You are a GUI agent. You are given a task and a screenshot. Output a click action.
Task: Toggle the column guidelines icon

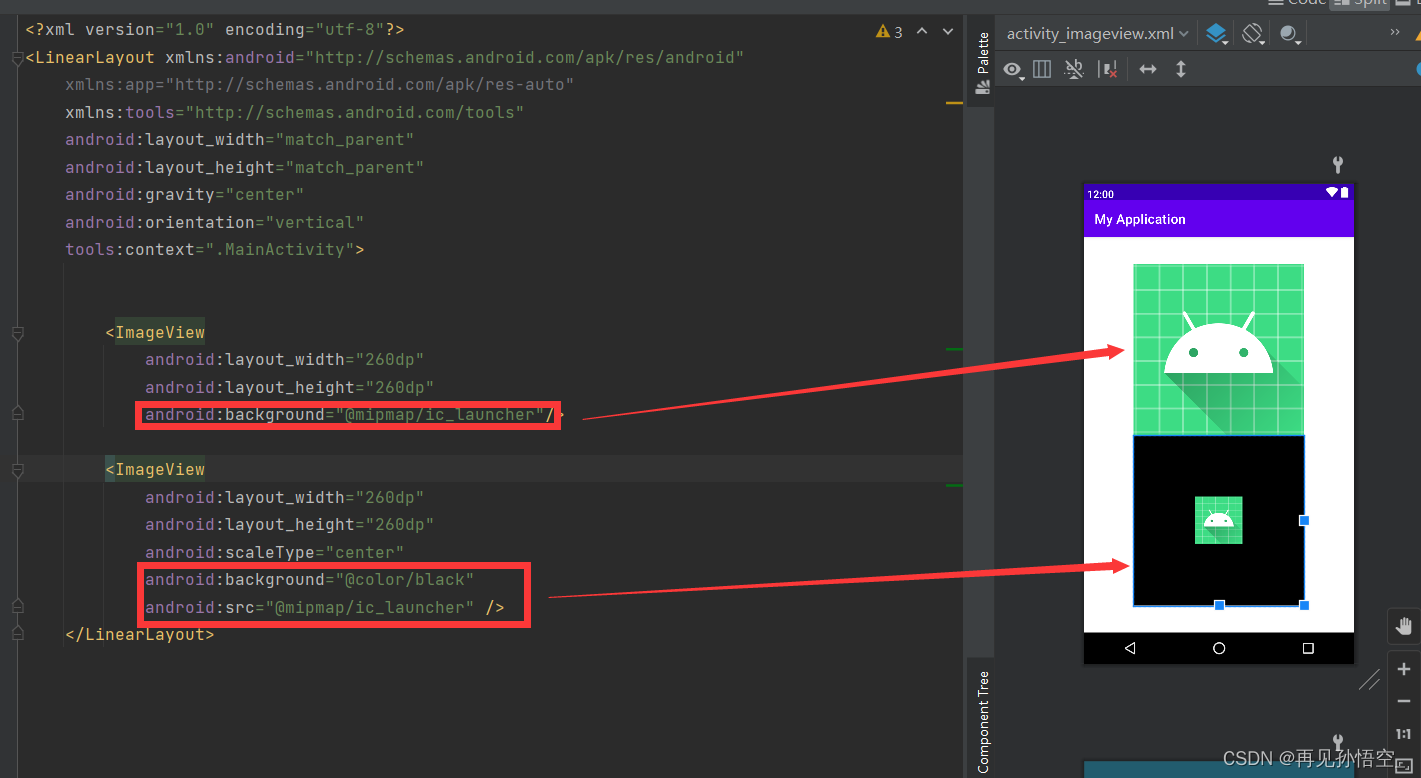1041,69
